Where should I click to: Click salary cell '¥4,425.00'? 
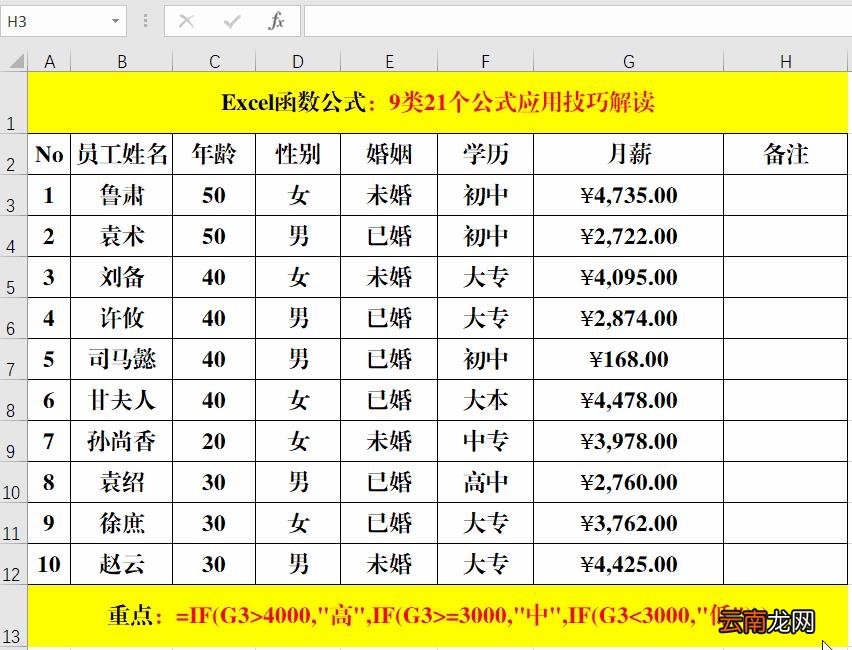point(629,564)
